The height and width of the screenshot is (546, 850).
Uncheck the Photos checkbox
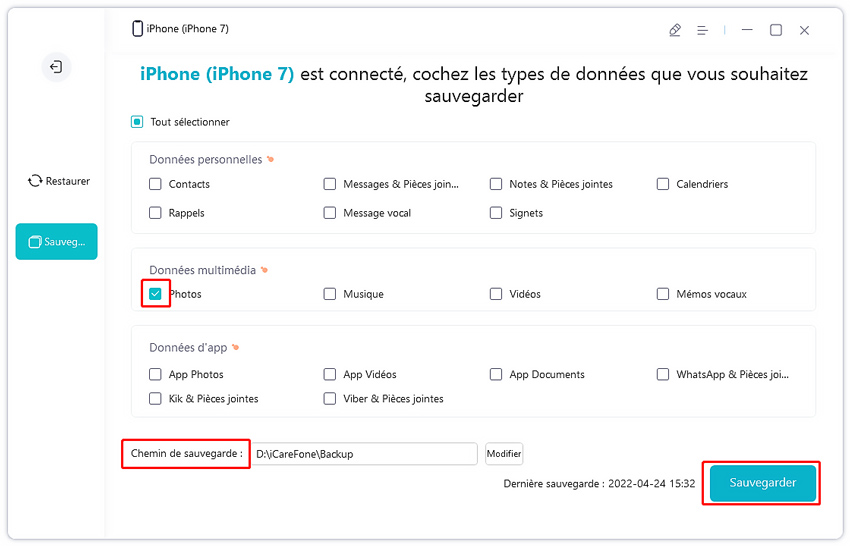(x=156, y=294)
